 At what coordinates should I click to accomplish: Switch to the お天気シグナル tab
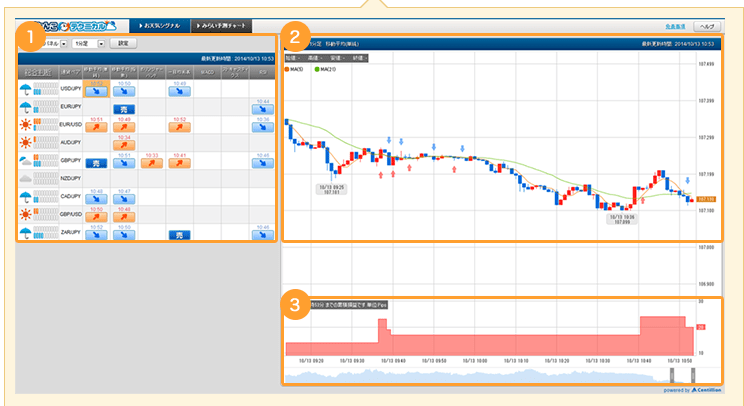[162, 25]
